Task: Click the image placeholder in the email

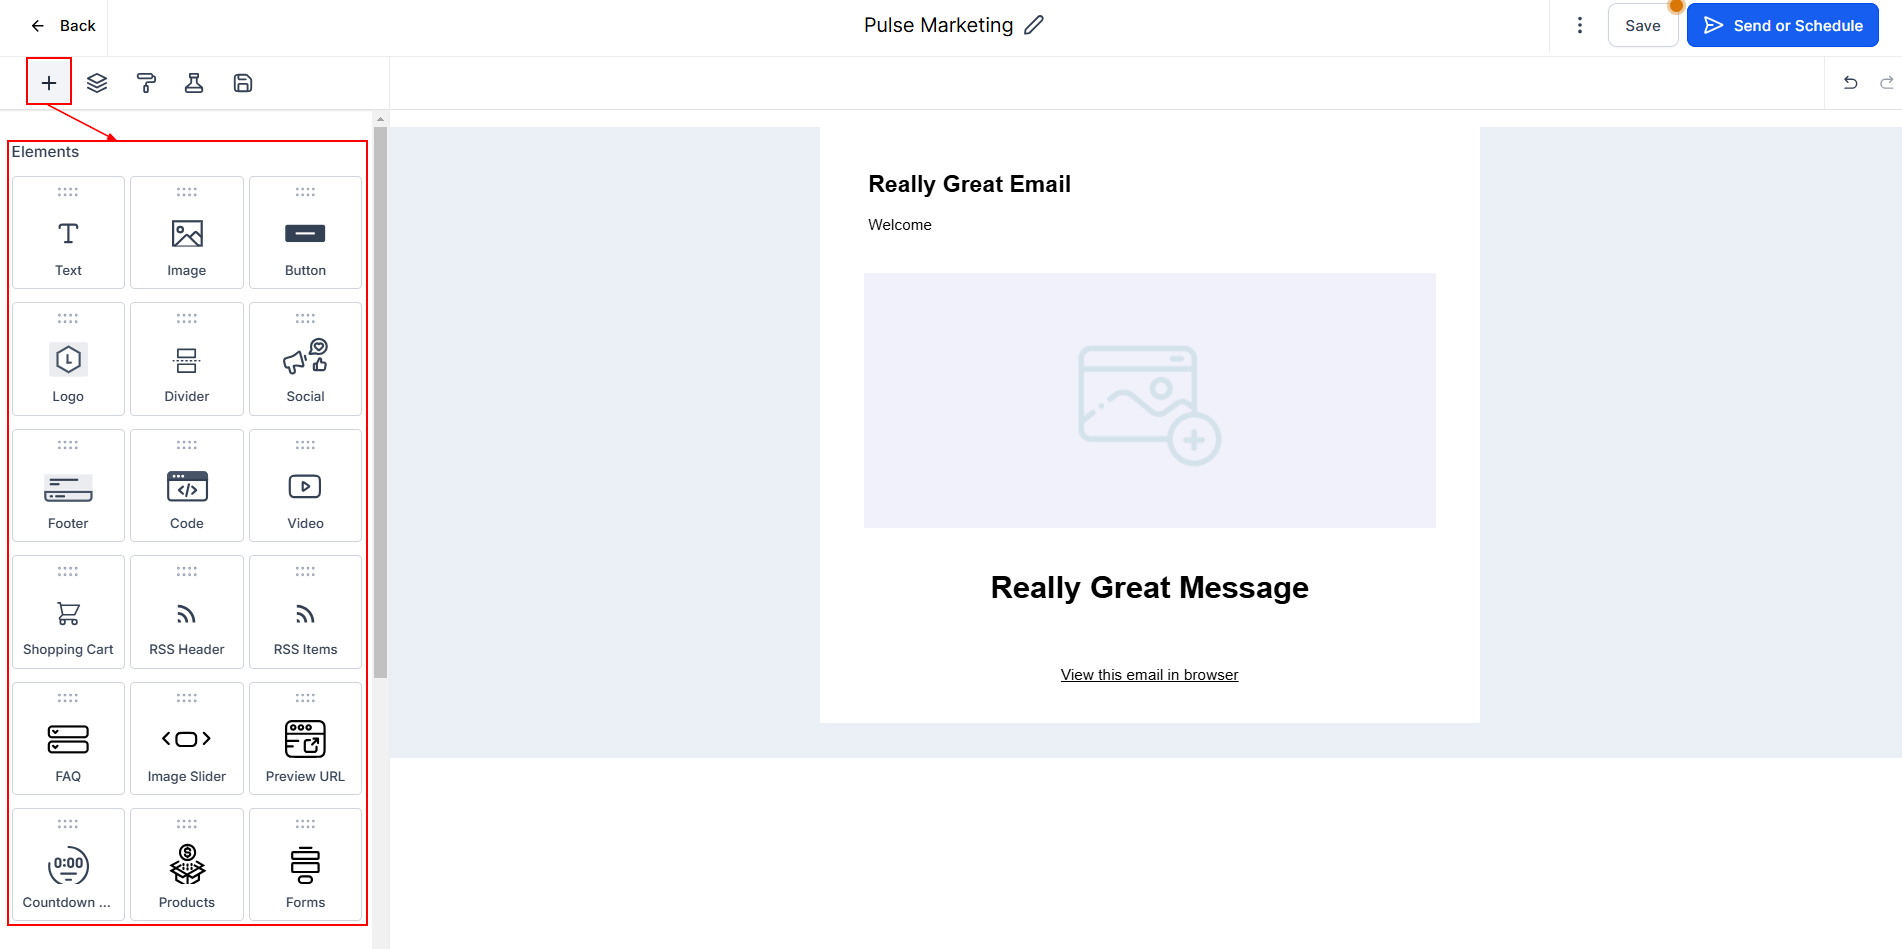Action: (1150, 401)
